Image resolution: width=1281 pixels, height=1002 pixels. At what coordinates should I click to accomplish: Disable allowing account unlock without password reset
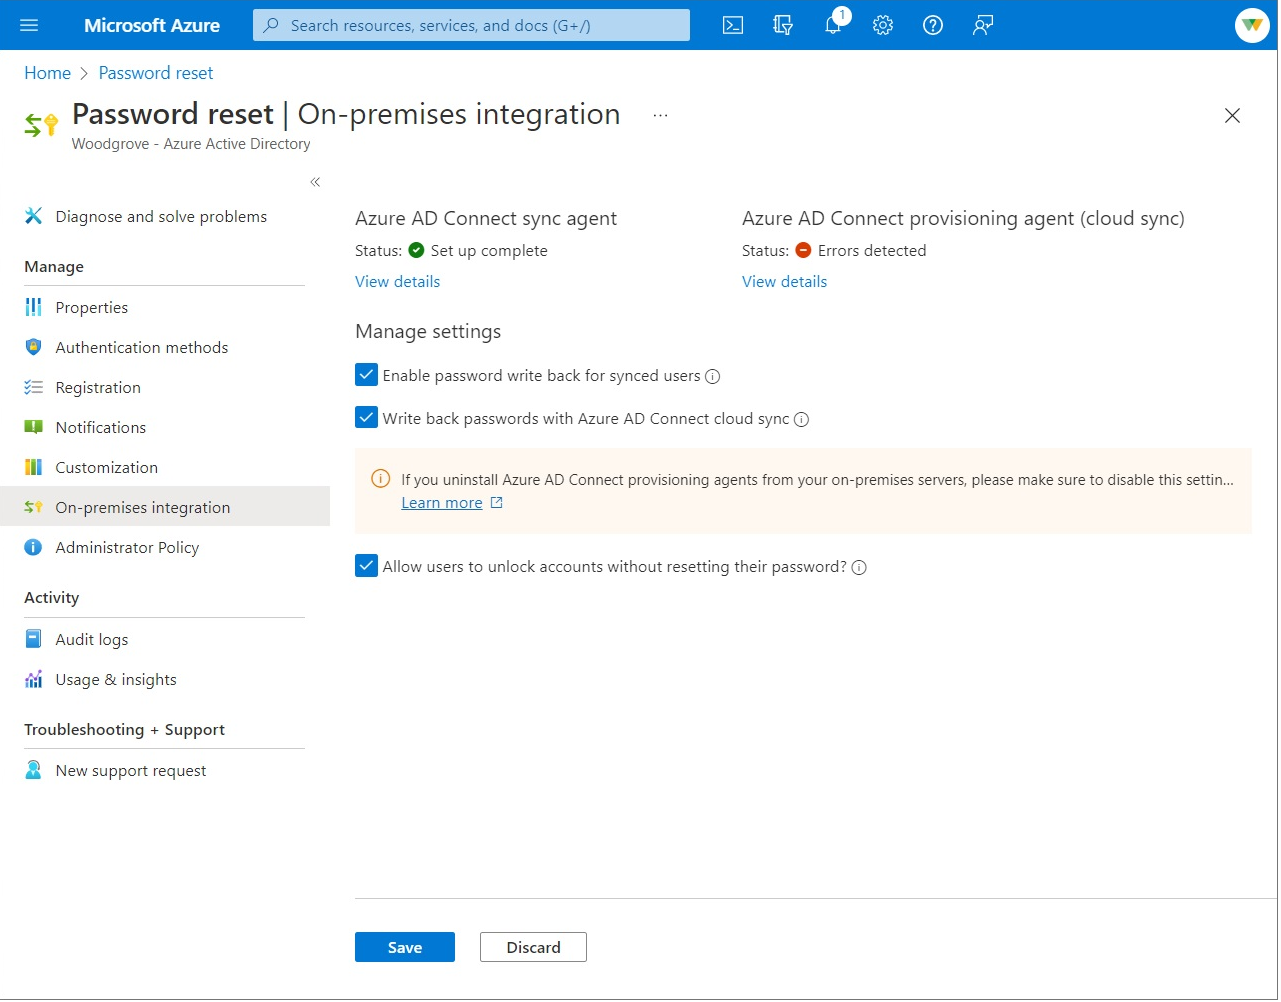coord(366,565)
